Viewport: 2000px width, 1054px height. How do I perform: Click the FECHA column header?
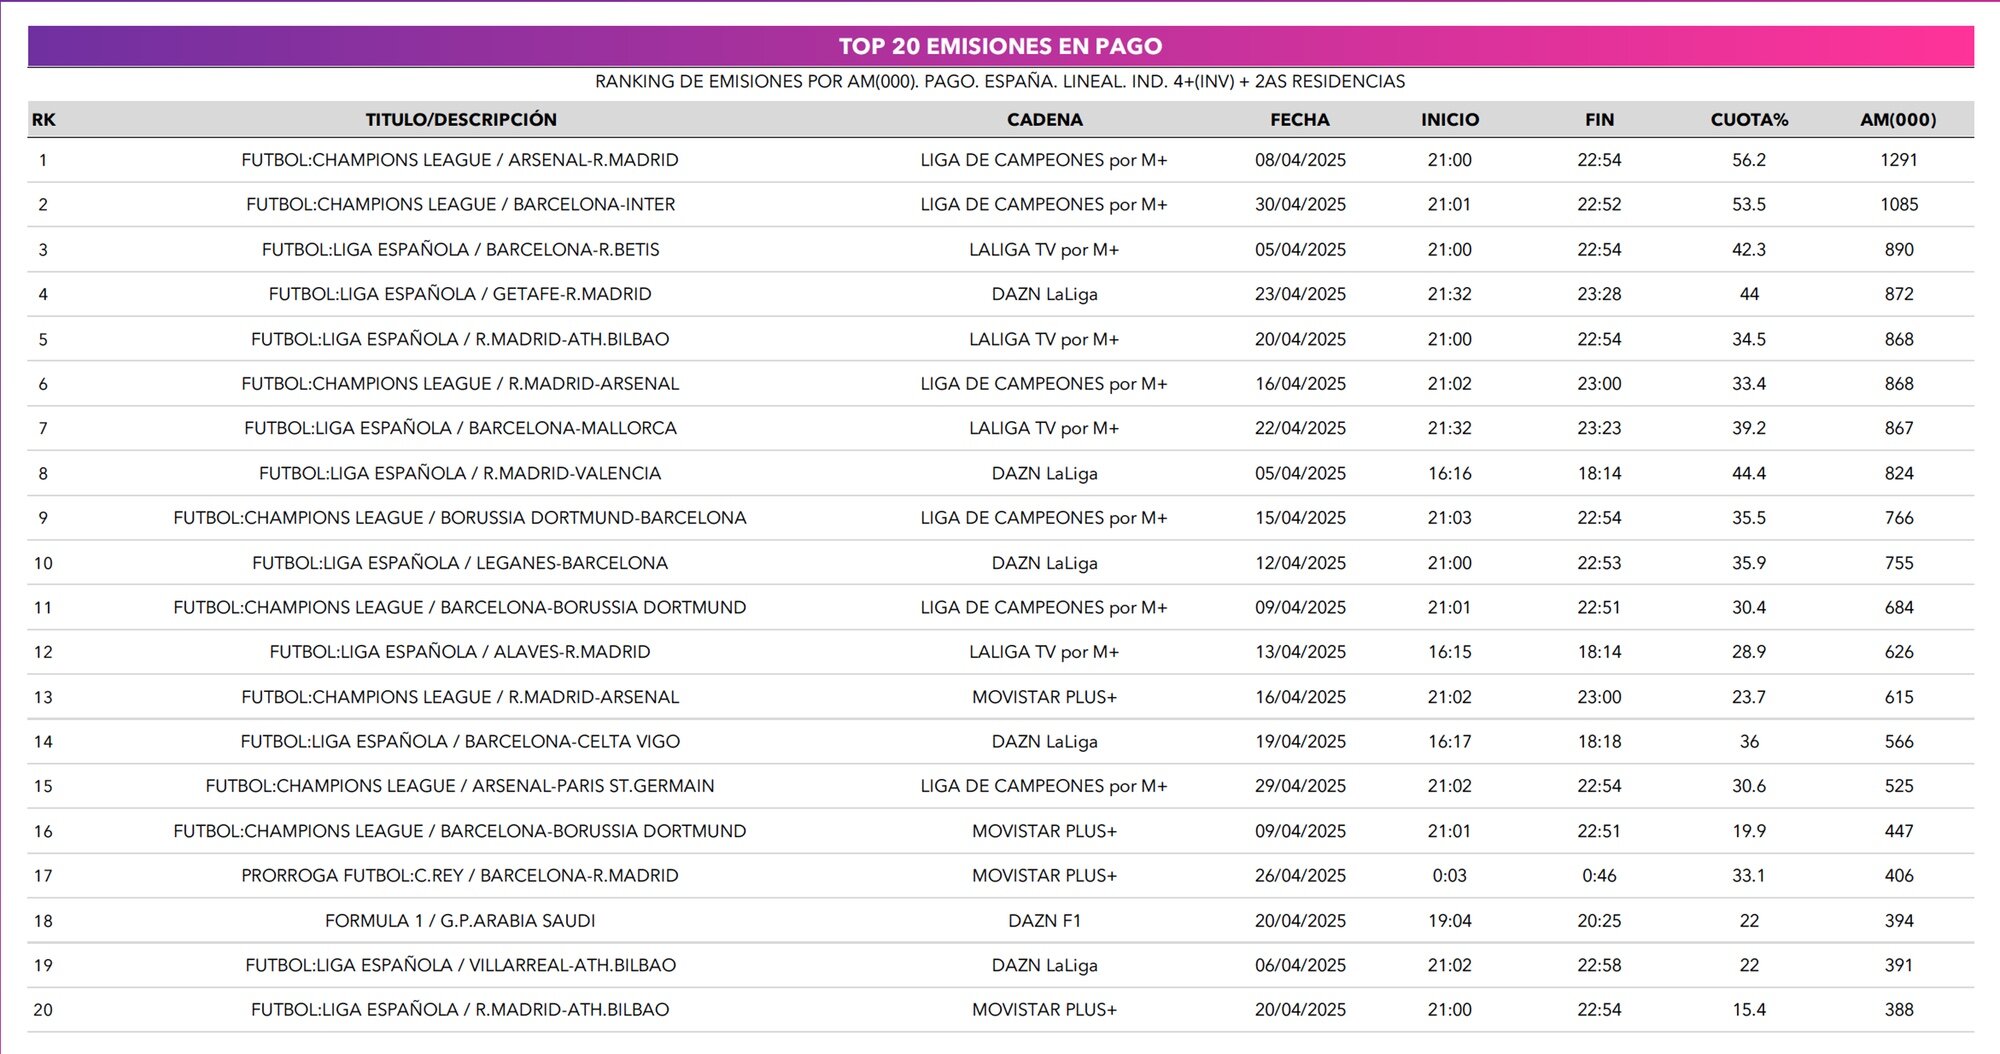[x=1299, y=120]
